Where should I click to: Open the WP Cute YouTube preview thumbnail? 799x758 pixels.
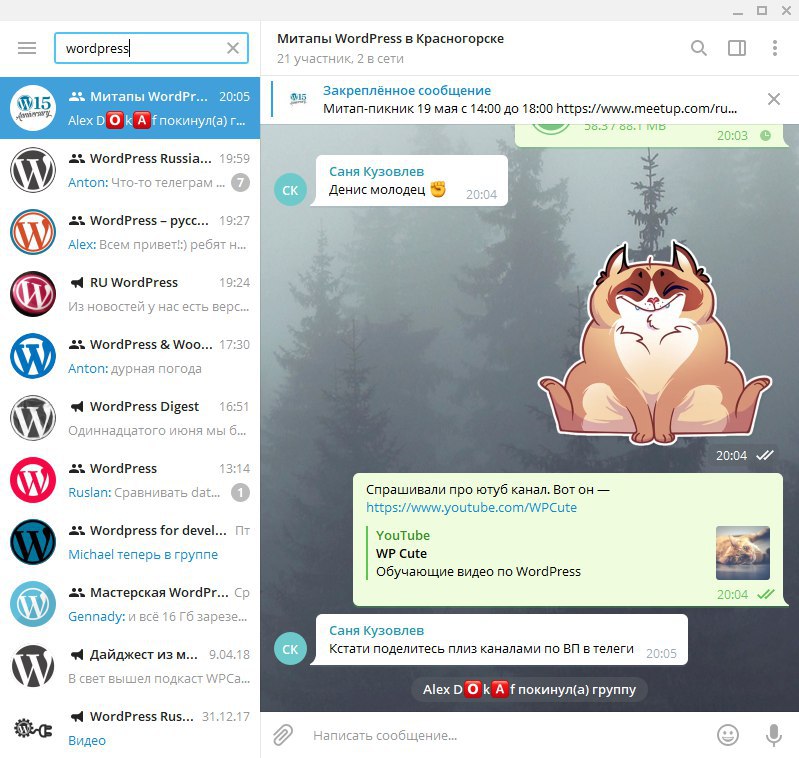(742, 553)
